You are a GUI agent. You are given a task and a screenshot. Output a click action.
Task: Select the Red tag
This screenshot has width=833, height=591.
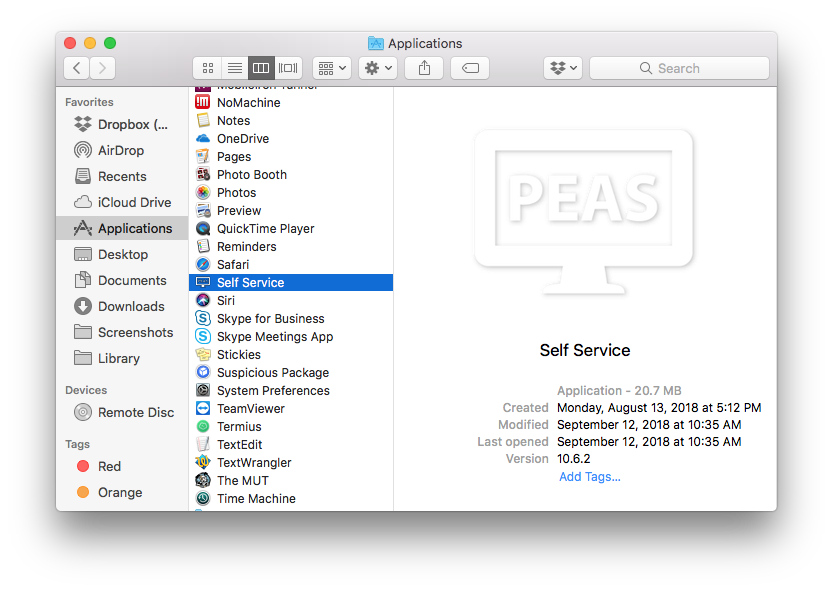[122, 467]
